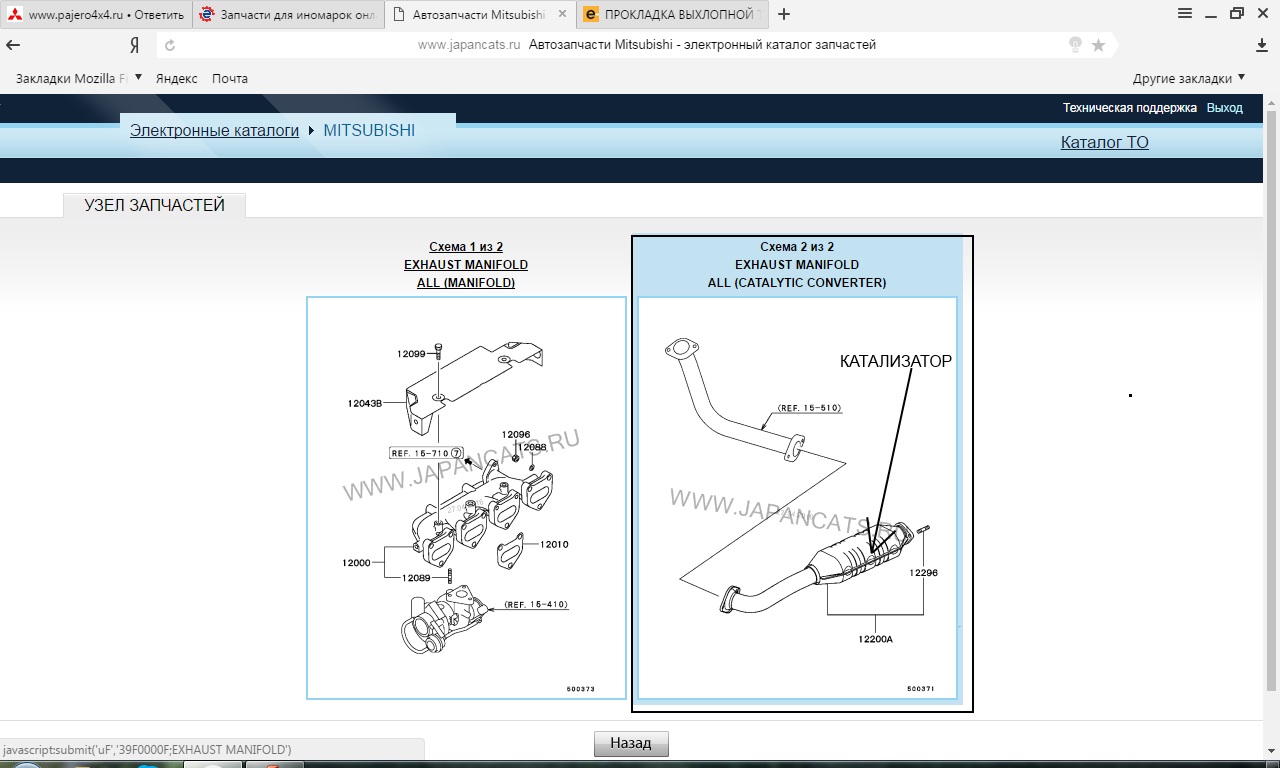This screenshot has height=768, width=1280.
Task: Expand the Закладки Mozilla bookmarks folder
Action: click(78, 78)
